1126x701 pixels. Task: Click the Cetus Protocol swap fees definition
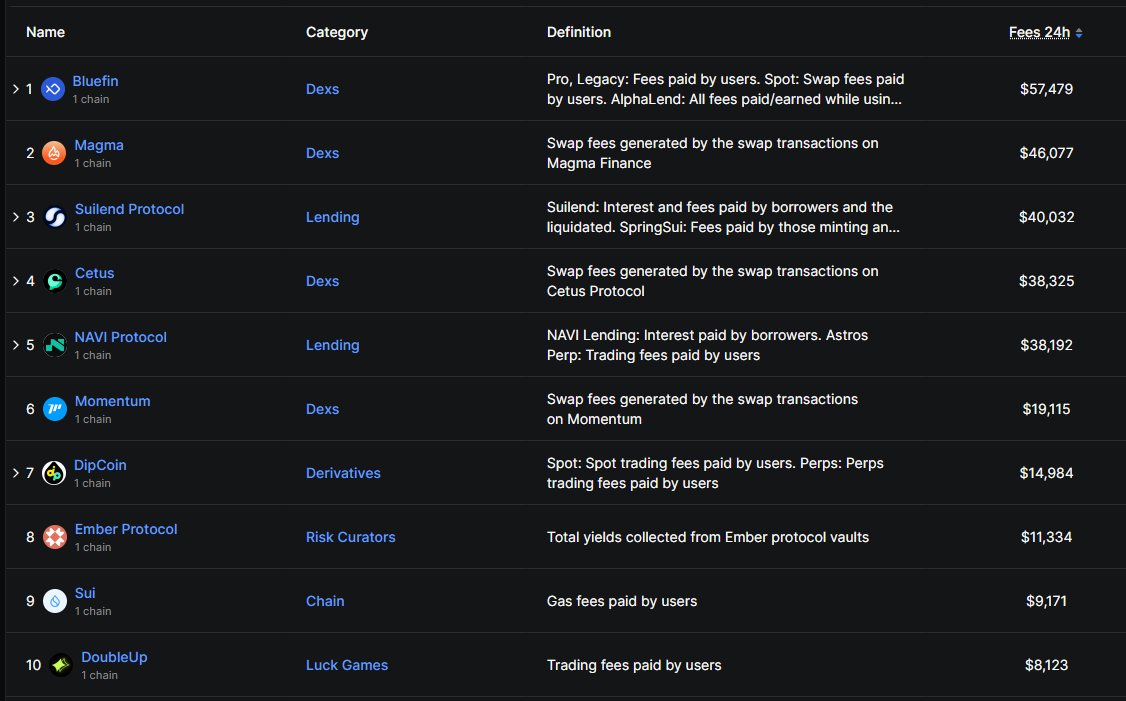click(712, 281)
